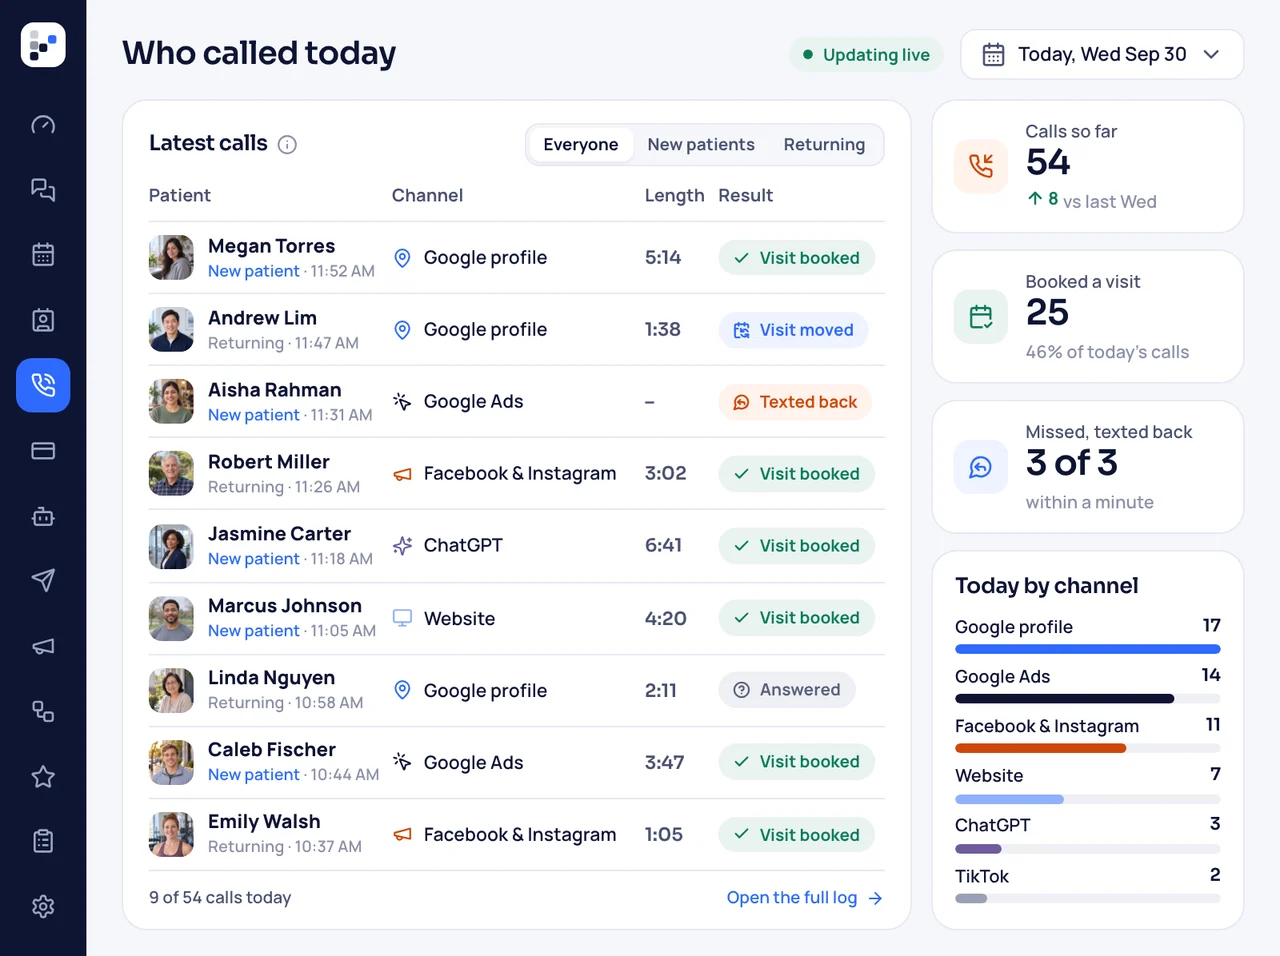Click Visit booked badge for Megan Torres
This screenshot has height=956, width=1280.
[797, 258]
